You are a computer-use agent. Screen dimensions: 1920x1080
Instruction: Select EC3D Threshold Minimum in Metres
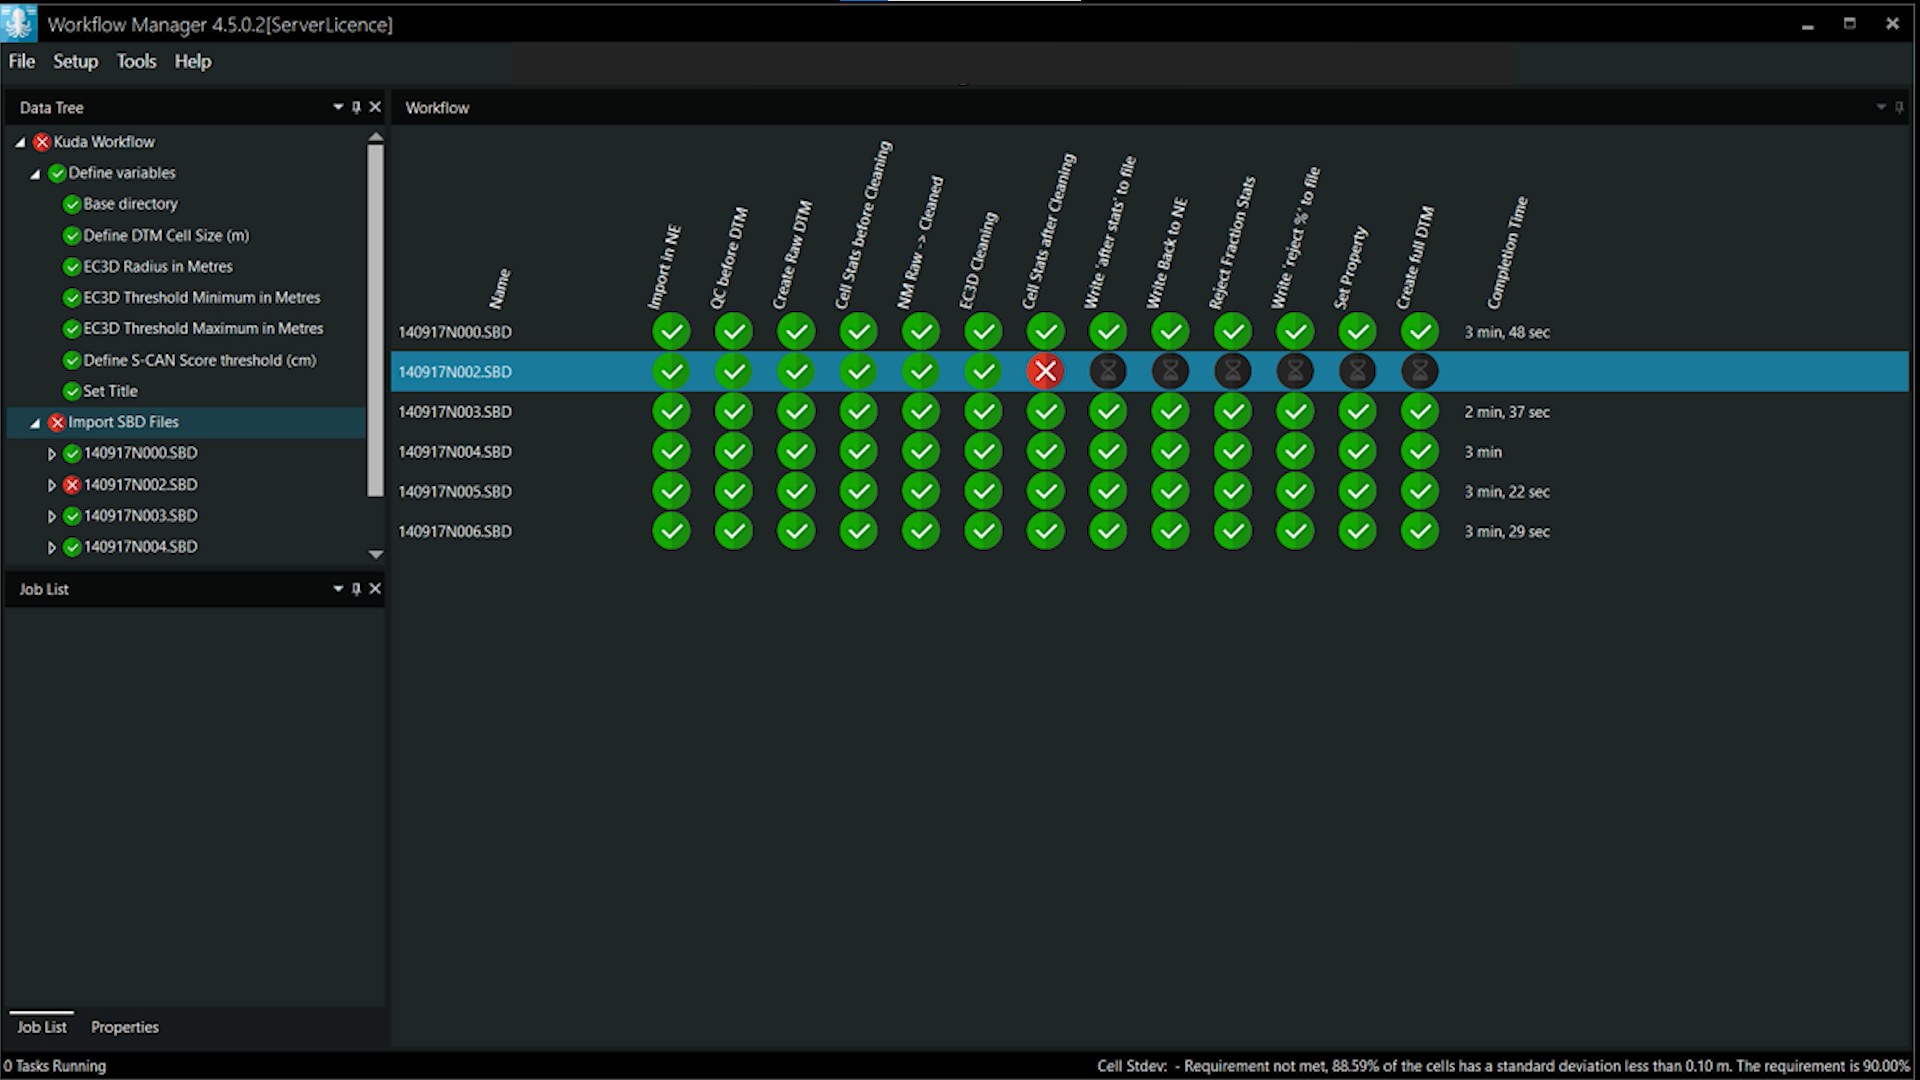(202, 297)
